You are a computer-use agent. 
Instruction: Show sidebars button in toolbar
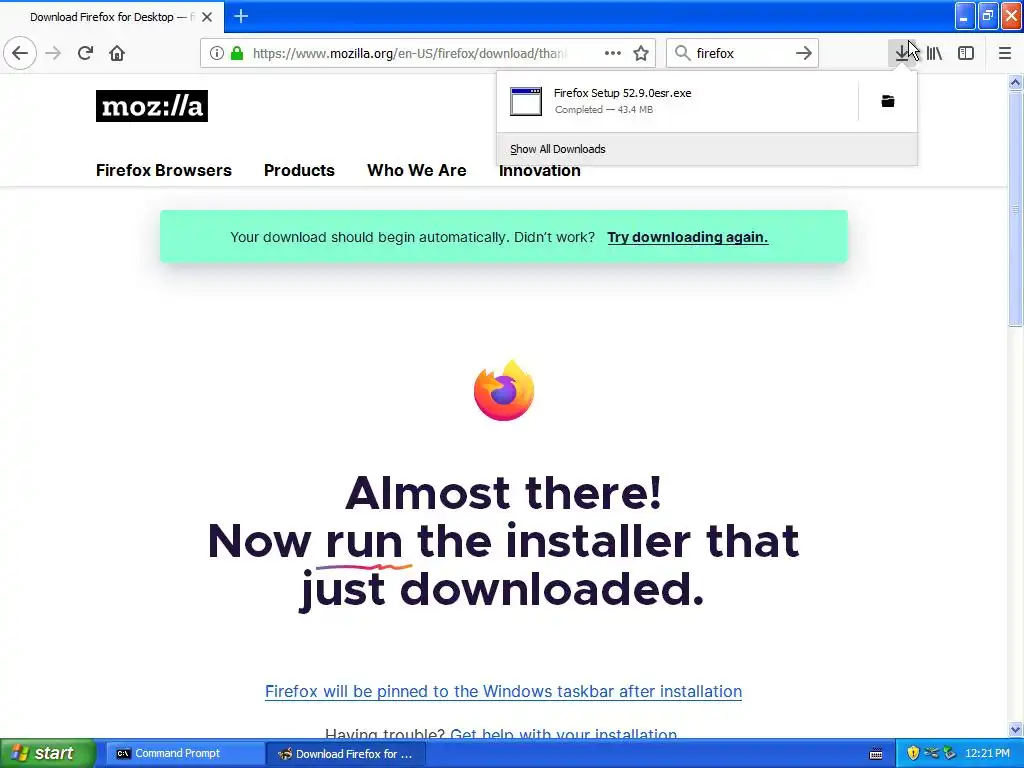coord(966,53)
